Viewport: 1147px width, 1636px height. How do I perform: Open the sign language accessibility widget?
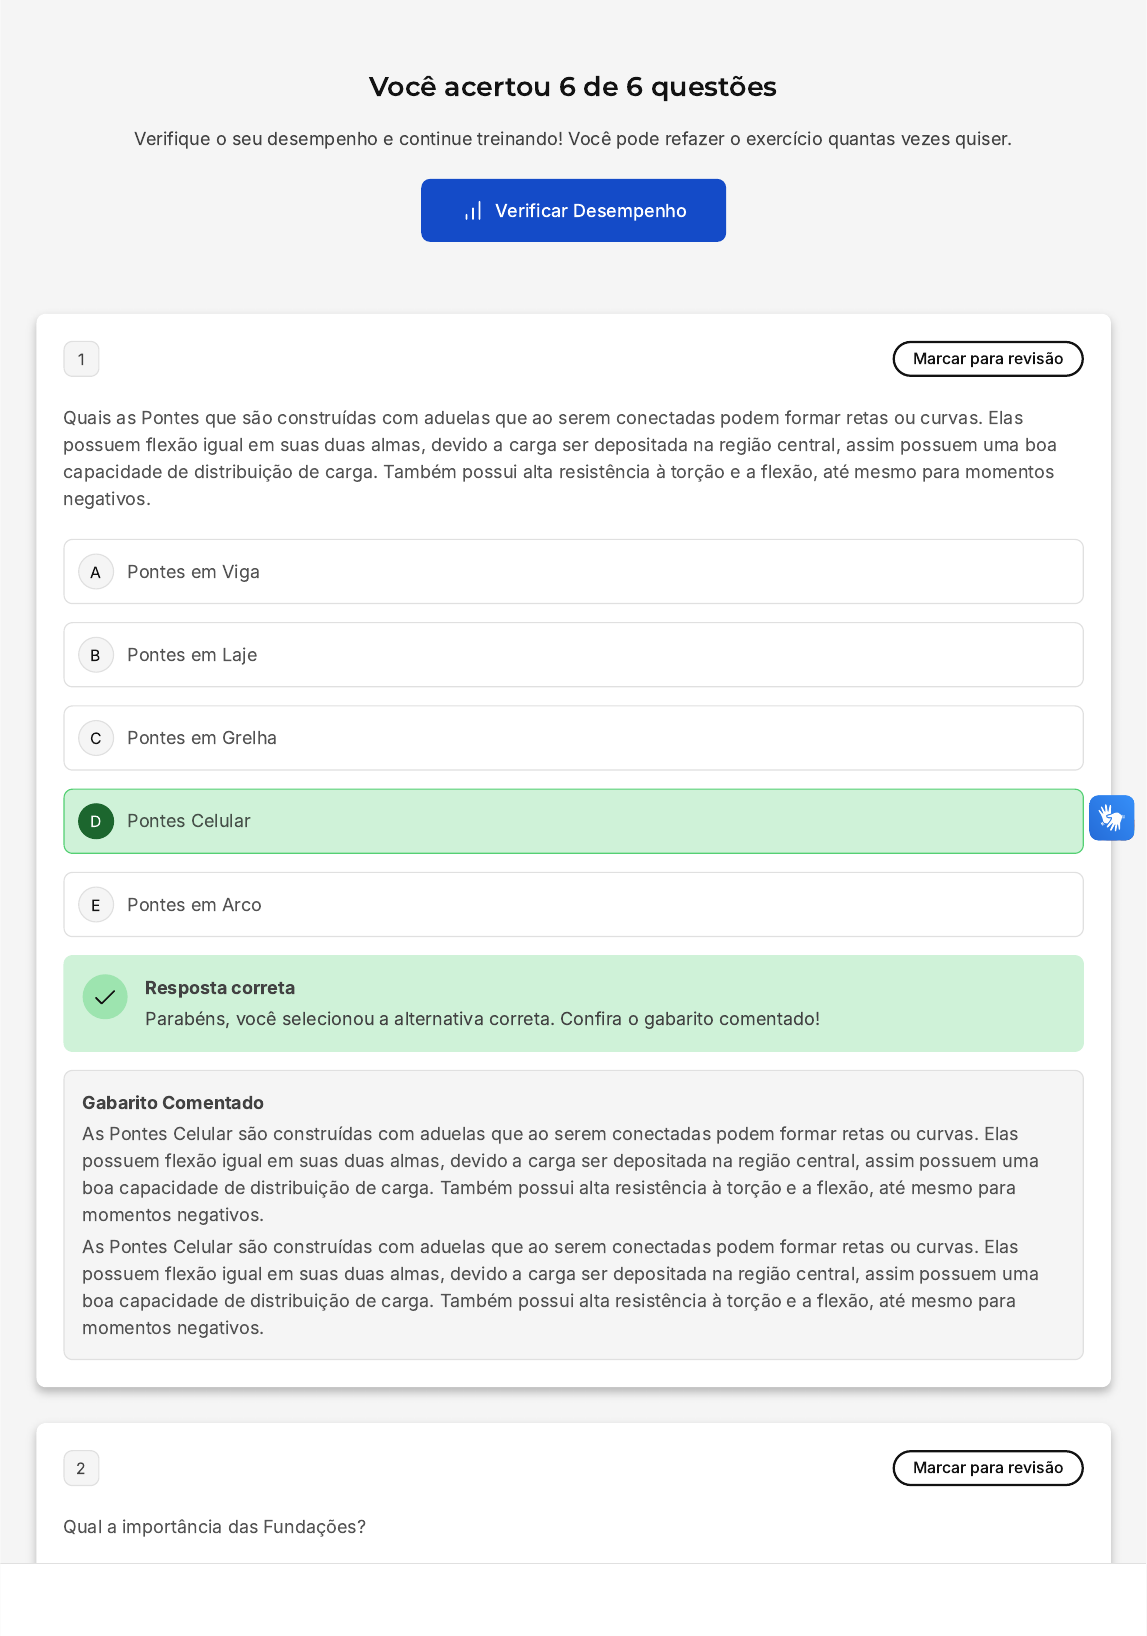coord(1111,818)
